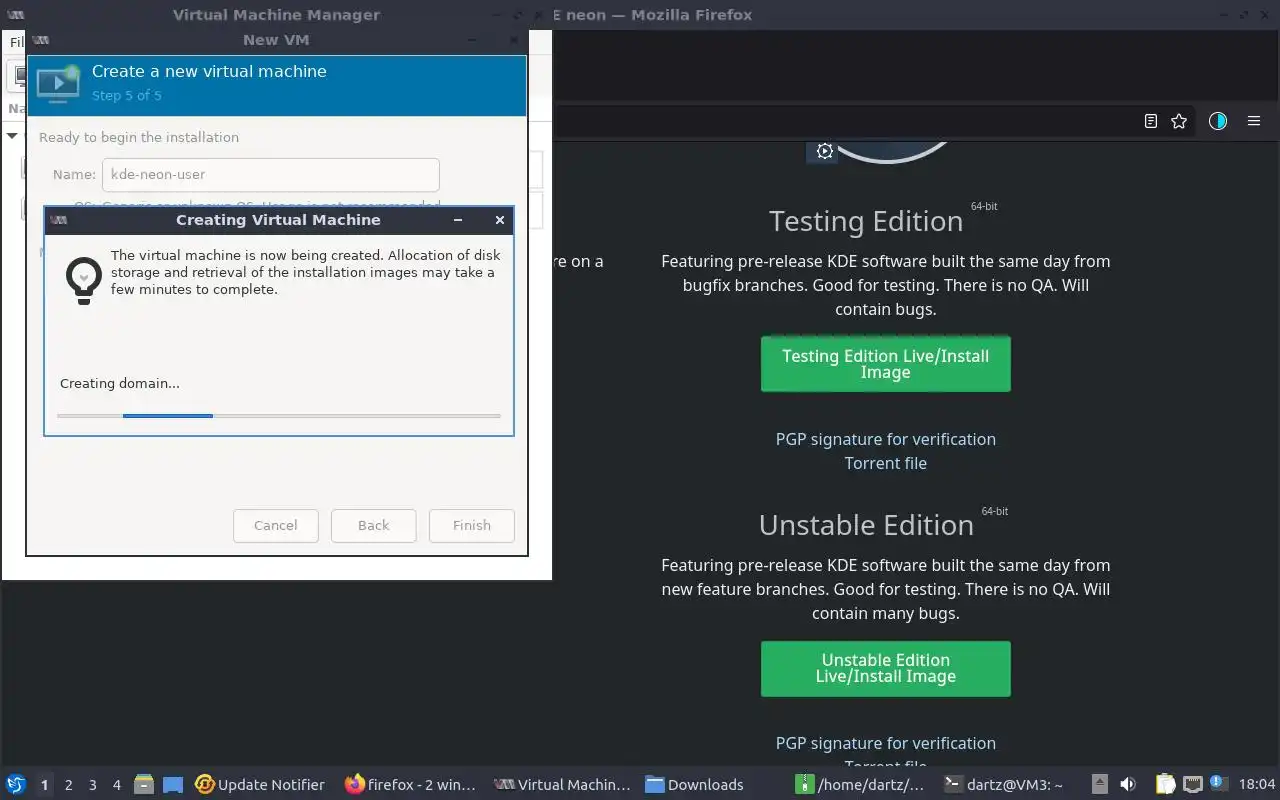Click the Cancel button in New VM wizard
1280x800 pixels.
(x=276, y=525)
